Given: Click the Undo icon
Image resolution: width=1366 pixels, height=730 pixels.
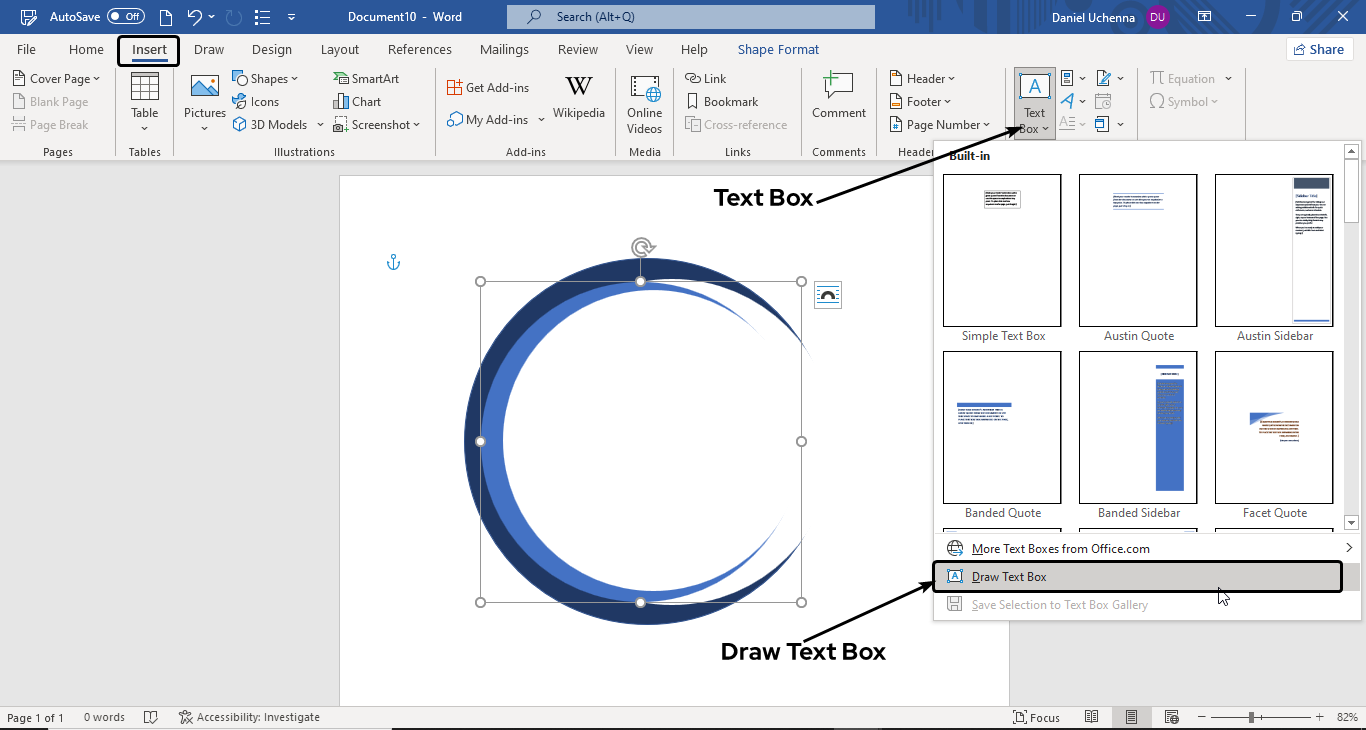Looking at the screenshot, I should tap(195, 17).
